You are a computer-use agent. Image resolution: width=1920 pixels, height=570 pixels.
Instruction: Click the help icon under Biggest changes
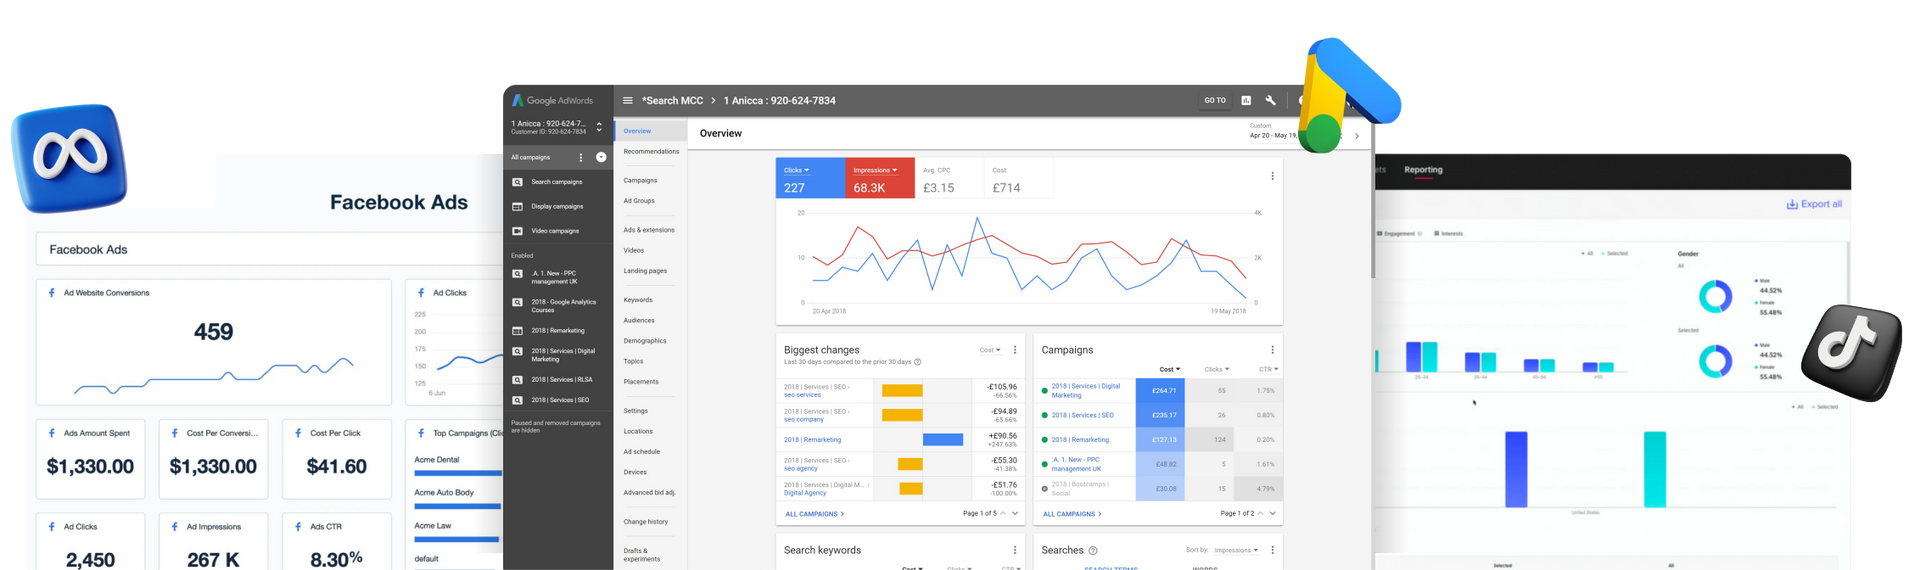point(917,362)
